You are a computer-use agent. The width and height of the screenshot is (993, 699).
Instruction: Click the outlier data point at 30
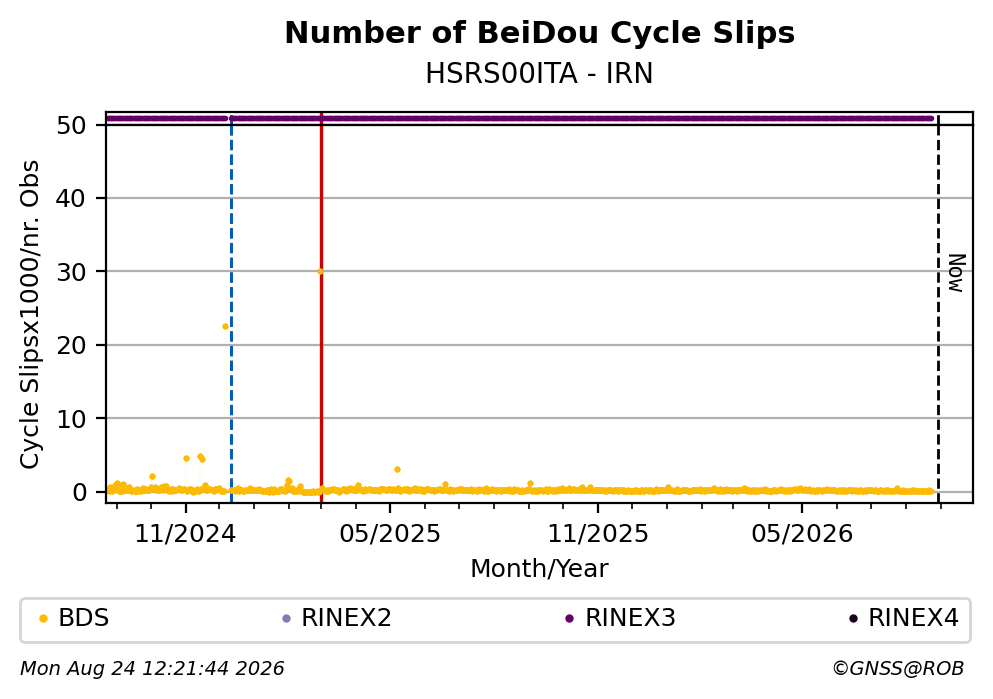(x=320, y=272)
